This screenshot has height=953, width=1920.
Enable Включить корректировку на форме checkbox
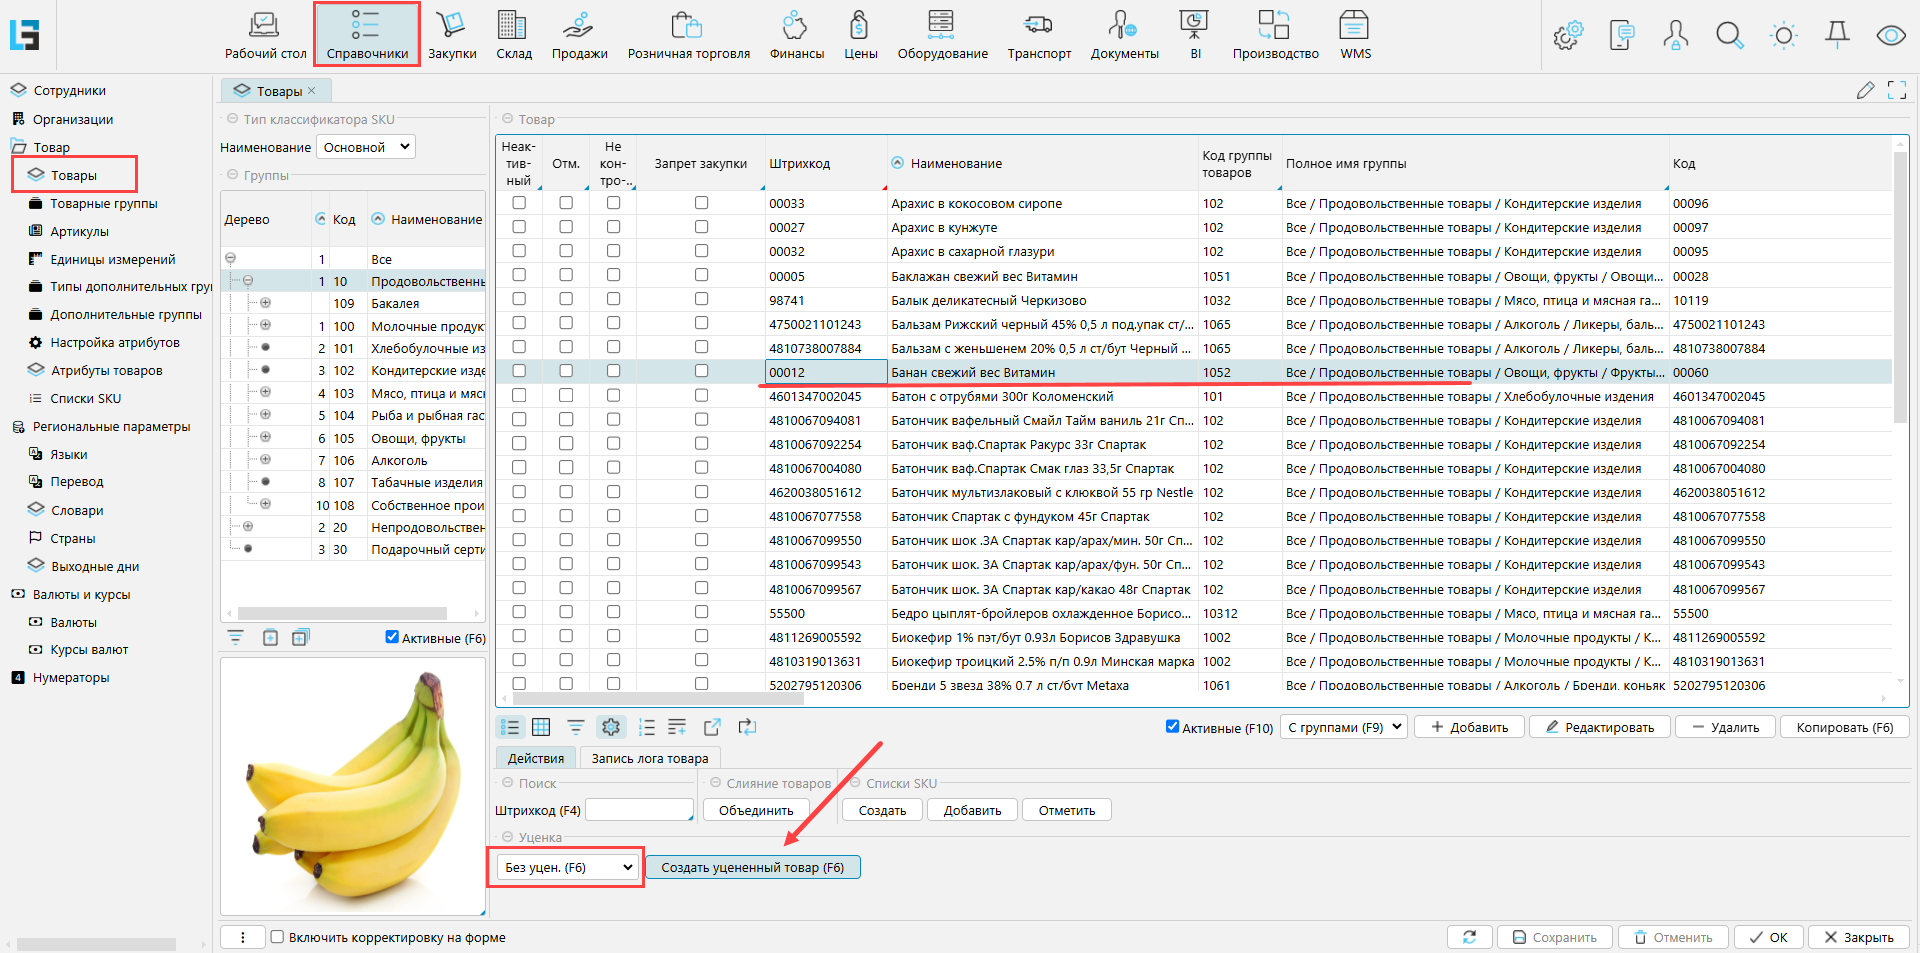tap(278, 937)
